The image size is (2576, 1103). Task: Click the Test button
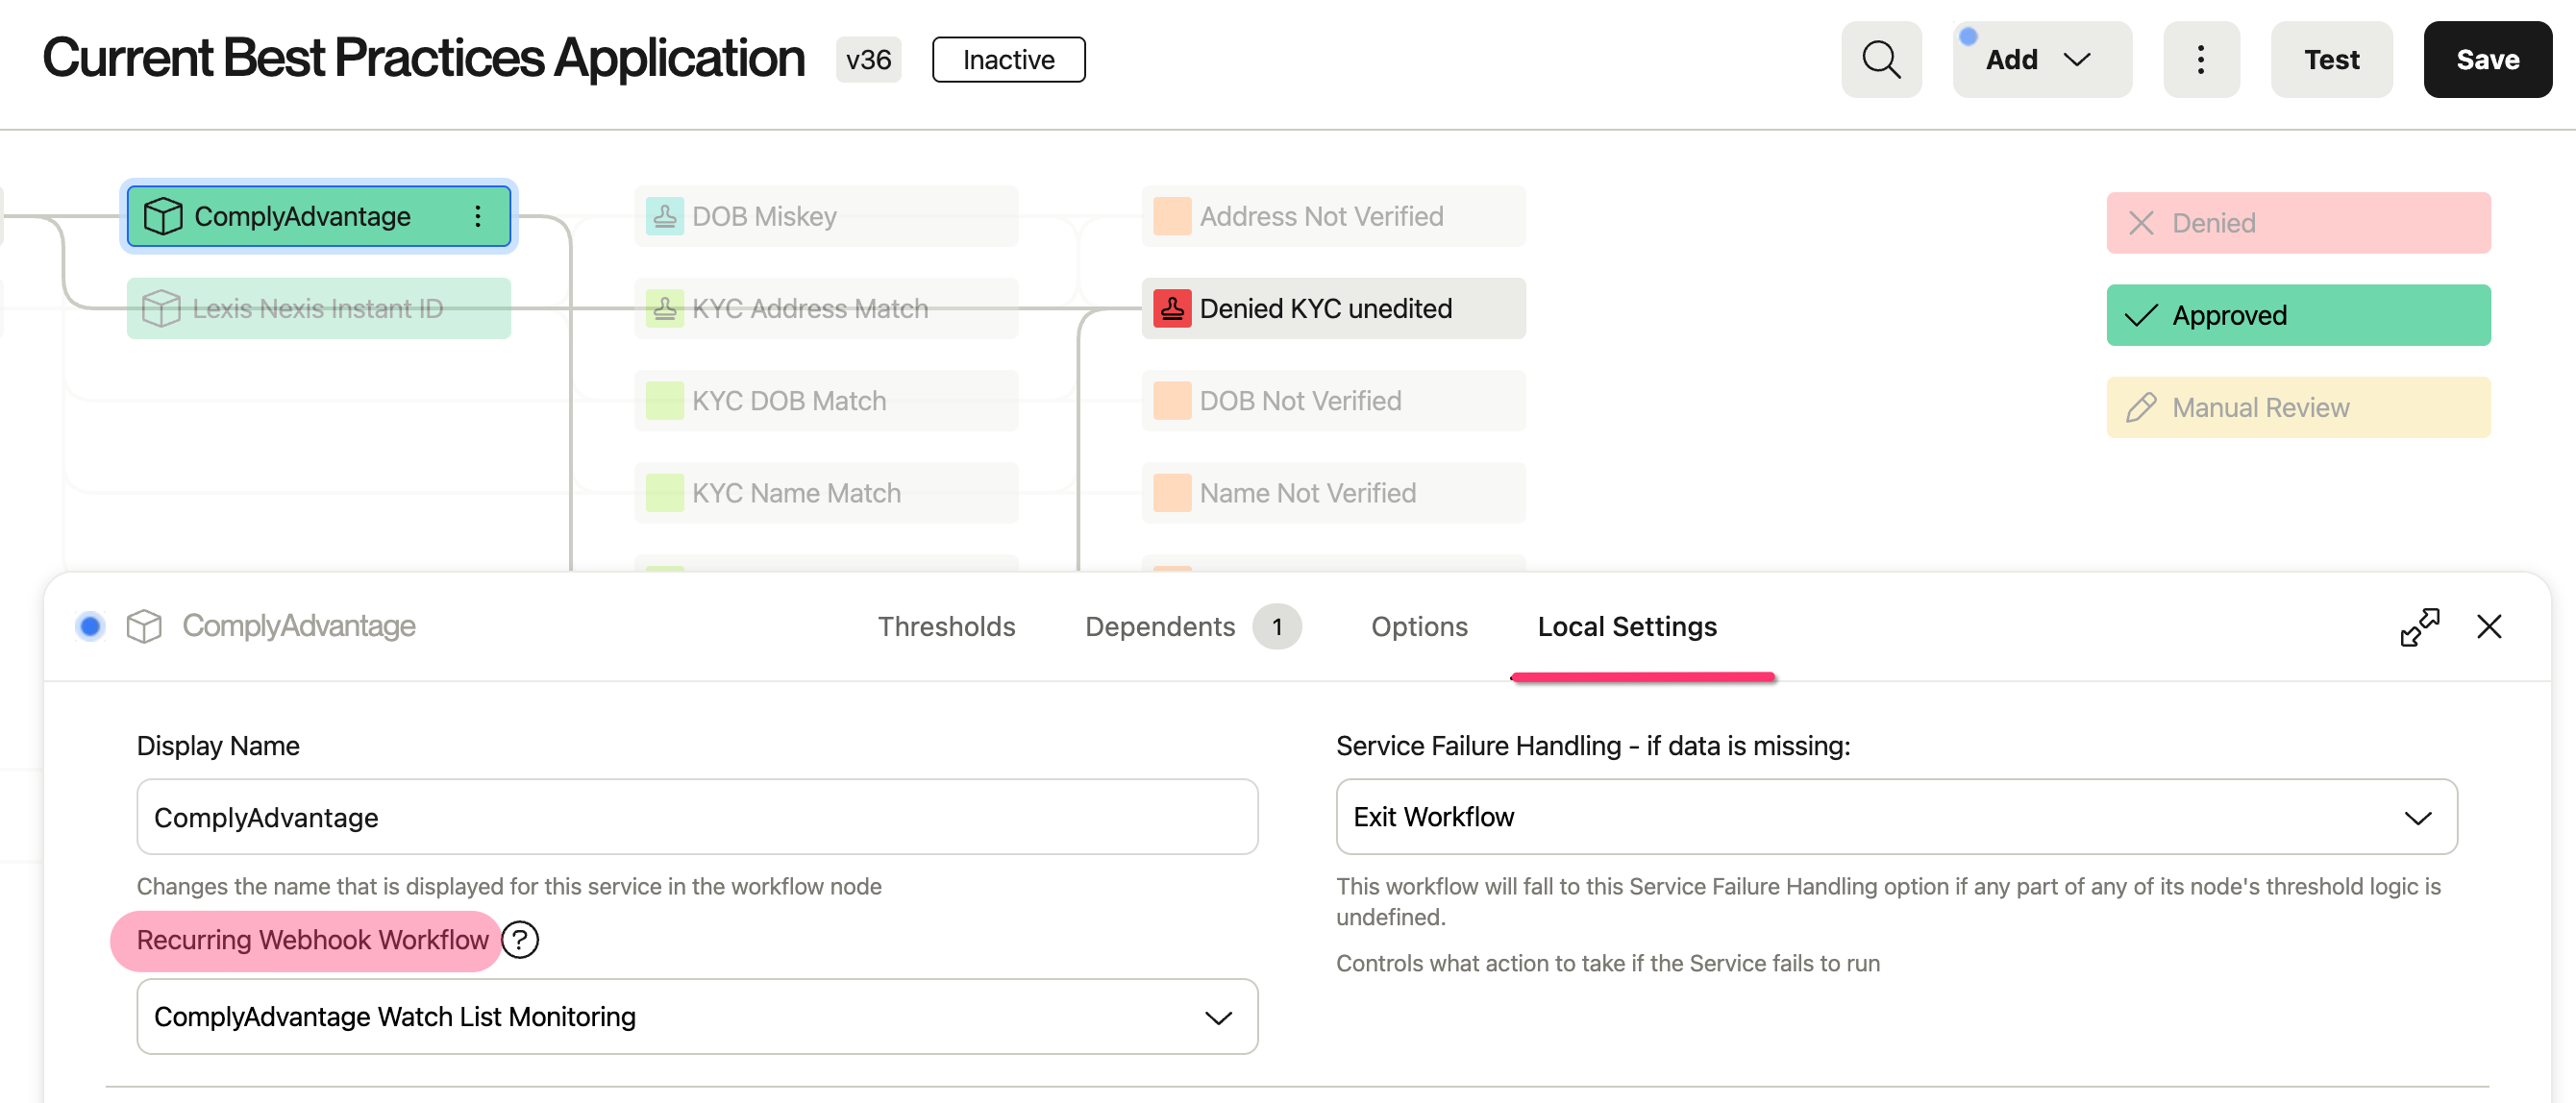click(2331, 60)
